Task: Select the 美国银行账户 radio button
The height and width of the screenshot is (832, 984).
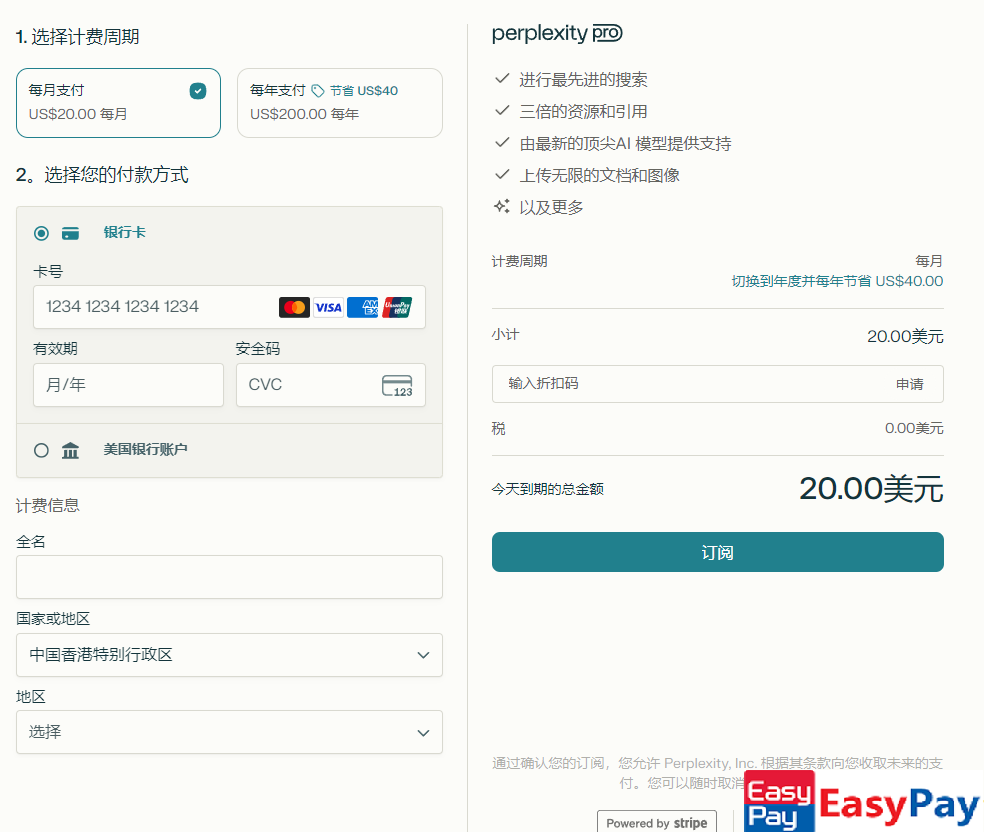Action: pyautogui.click(x=41, y=451)
